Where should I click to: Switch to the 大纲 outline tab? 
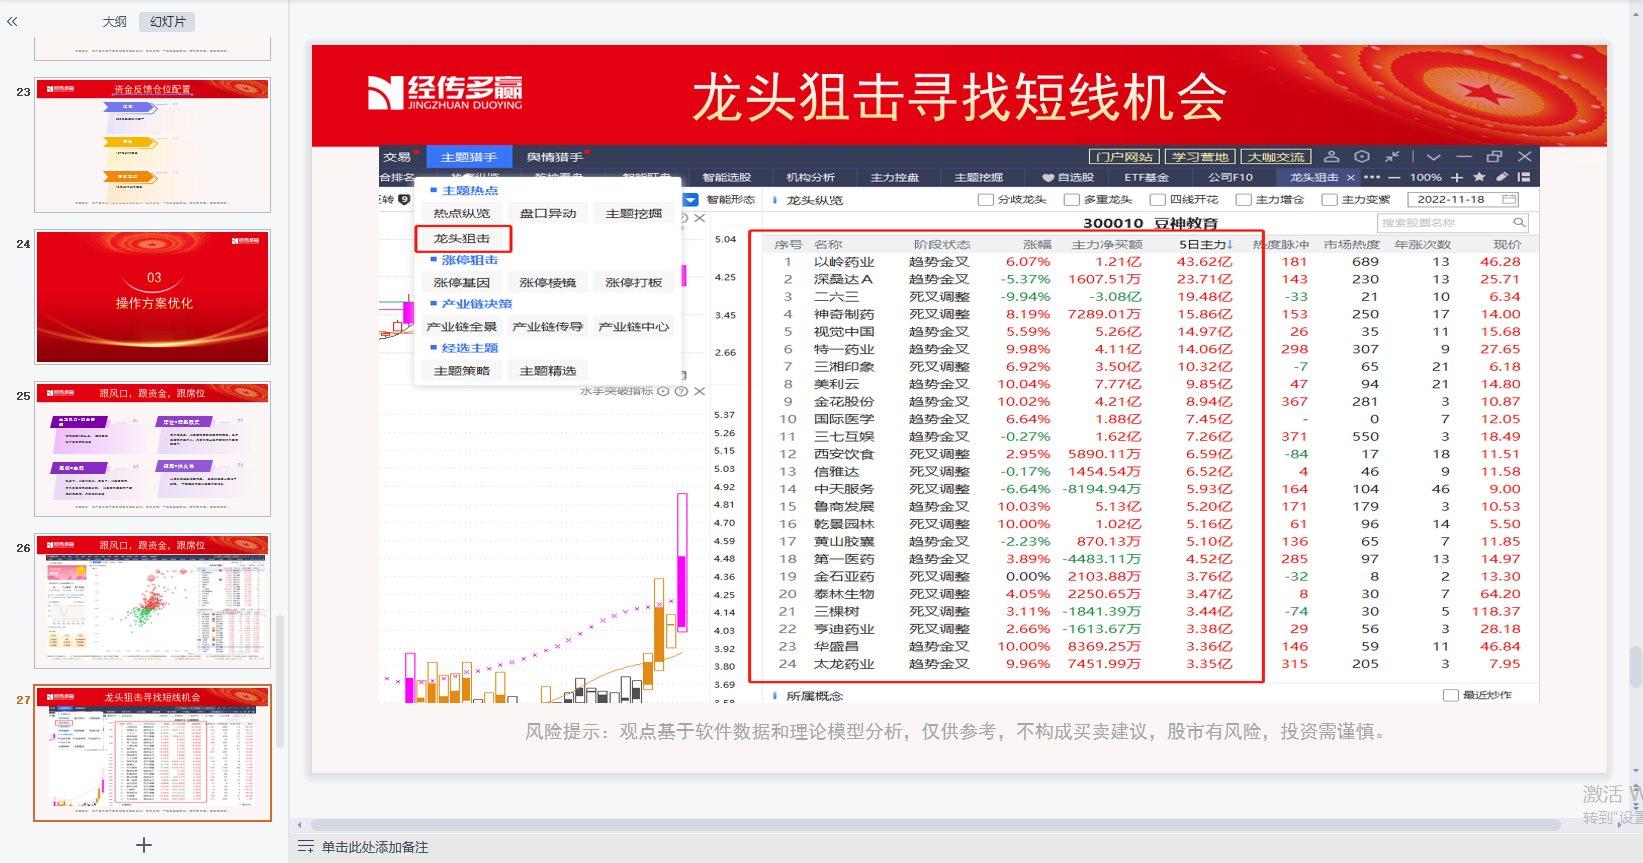[x=115, y=21]
